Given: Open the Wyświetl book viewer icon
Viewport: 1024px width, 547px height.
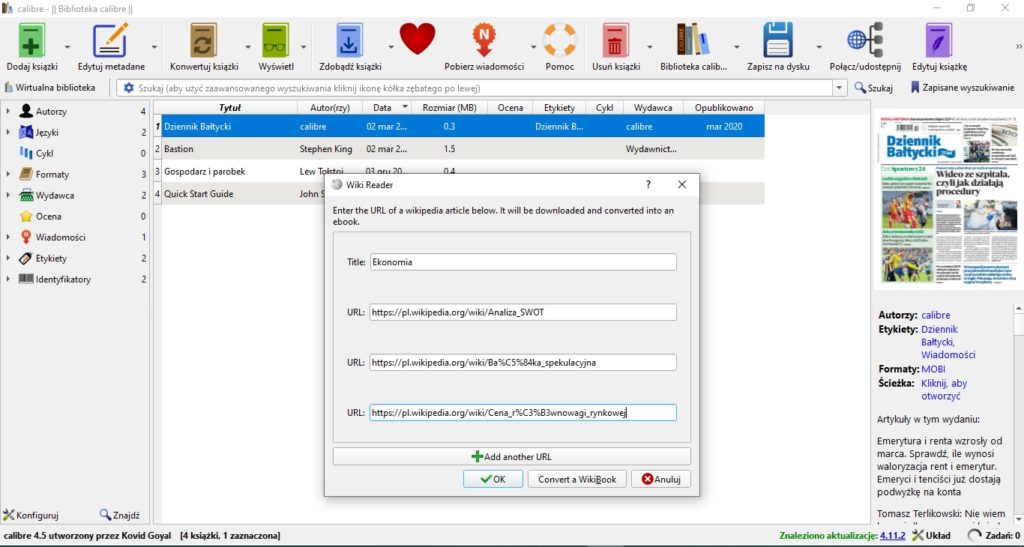Looking at the screenshot, I should (276, 40).
